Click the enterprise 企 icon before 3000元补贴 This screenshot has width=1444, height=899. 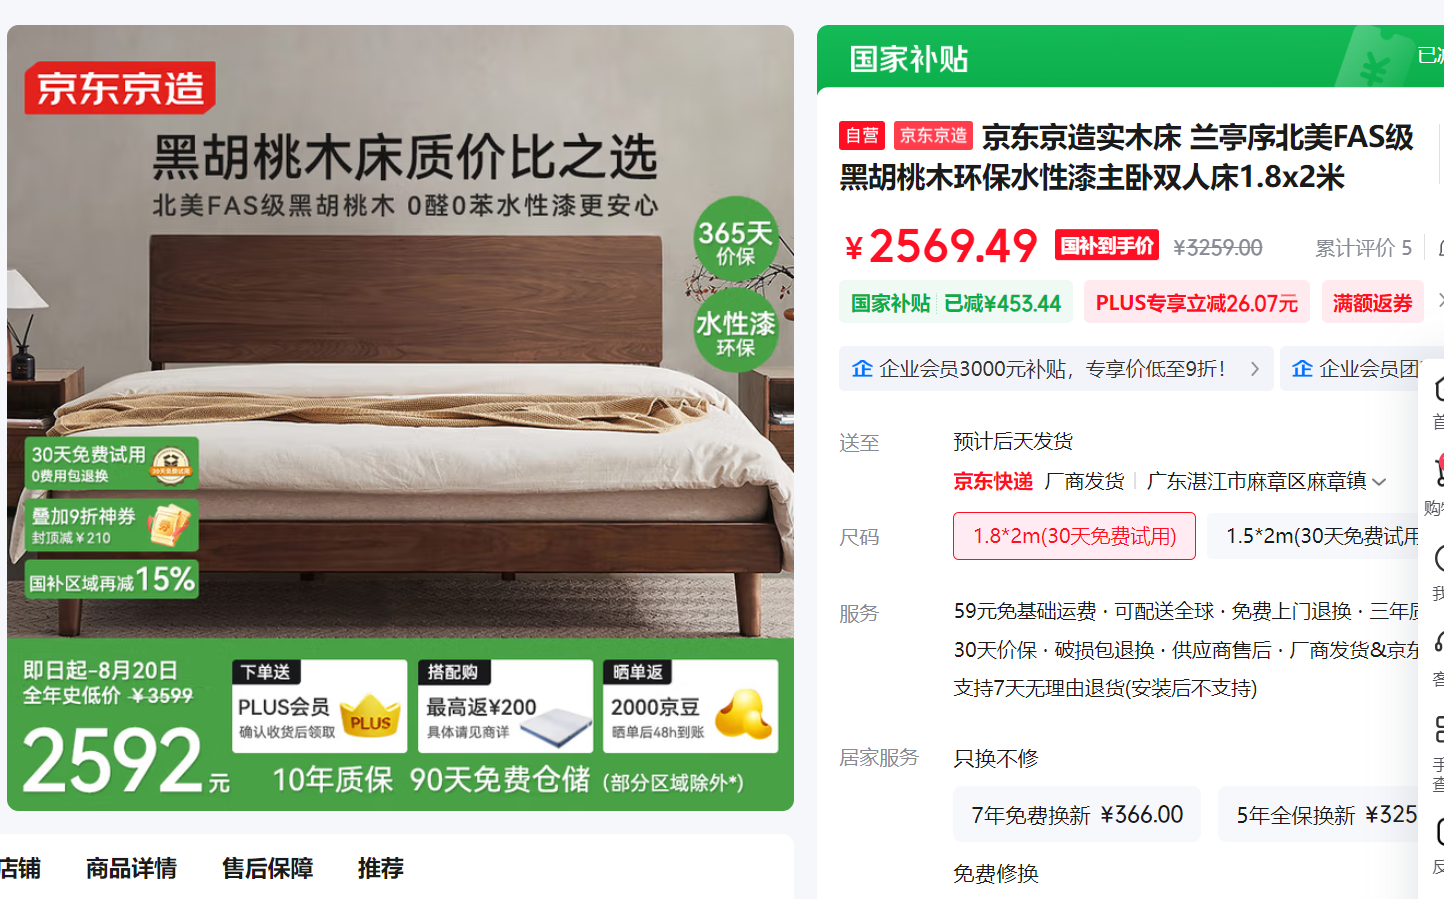tap(862, 369)
